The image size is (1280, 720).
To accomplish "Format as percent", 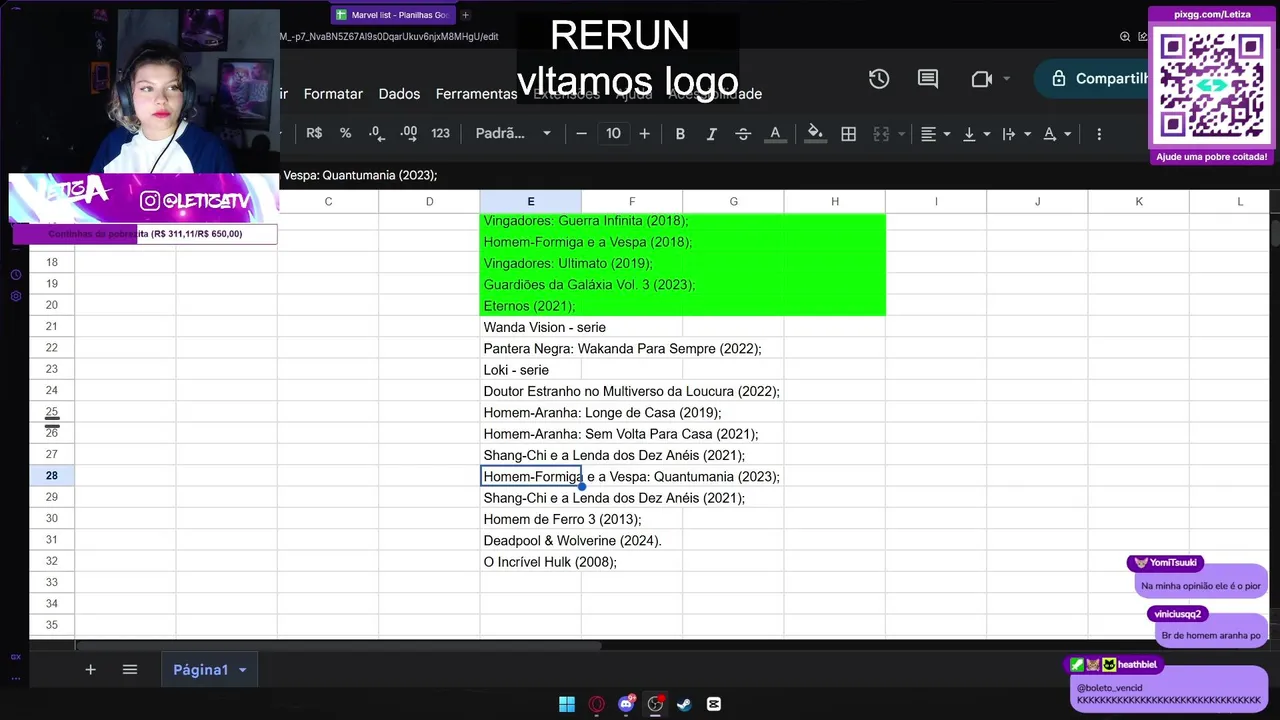I will tap(345, 133).
